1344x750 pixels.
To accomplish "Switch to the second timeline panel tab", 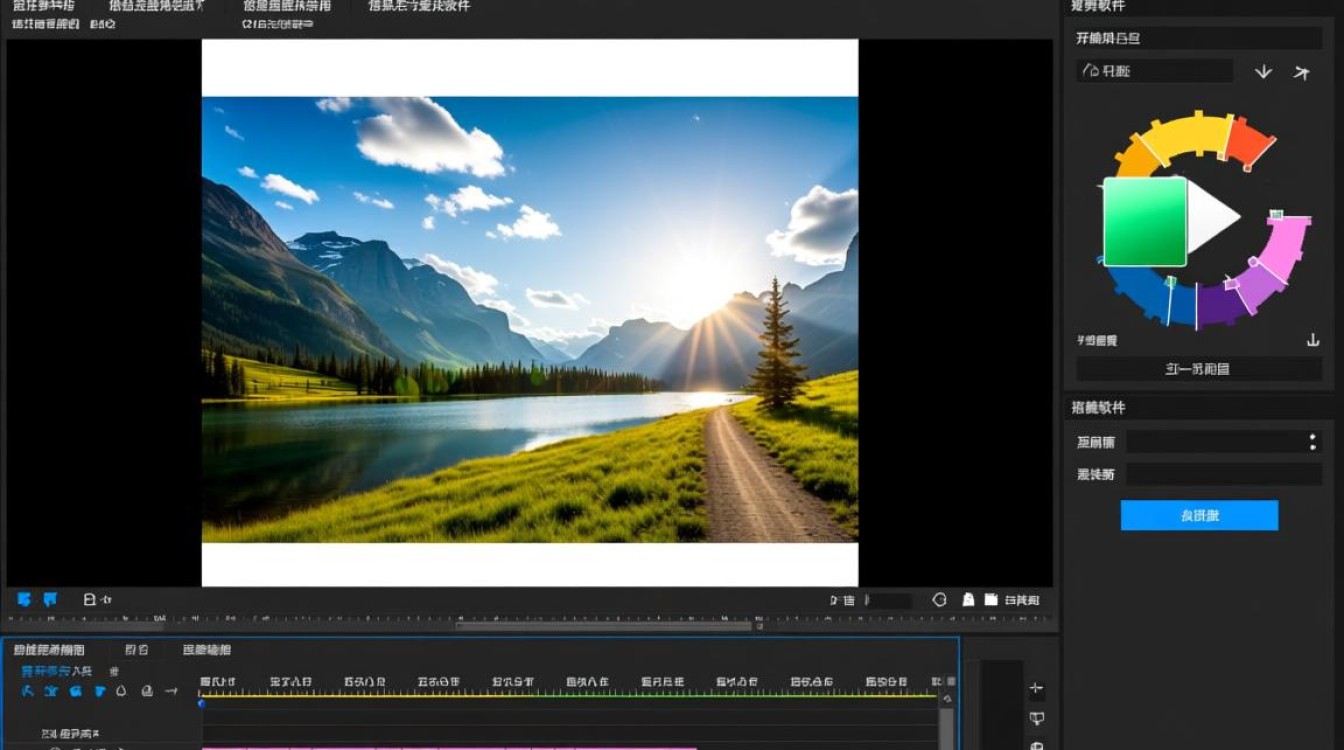I will click(136, 650).
